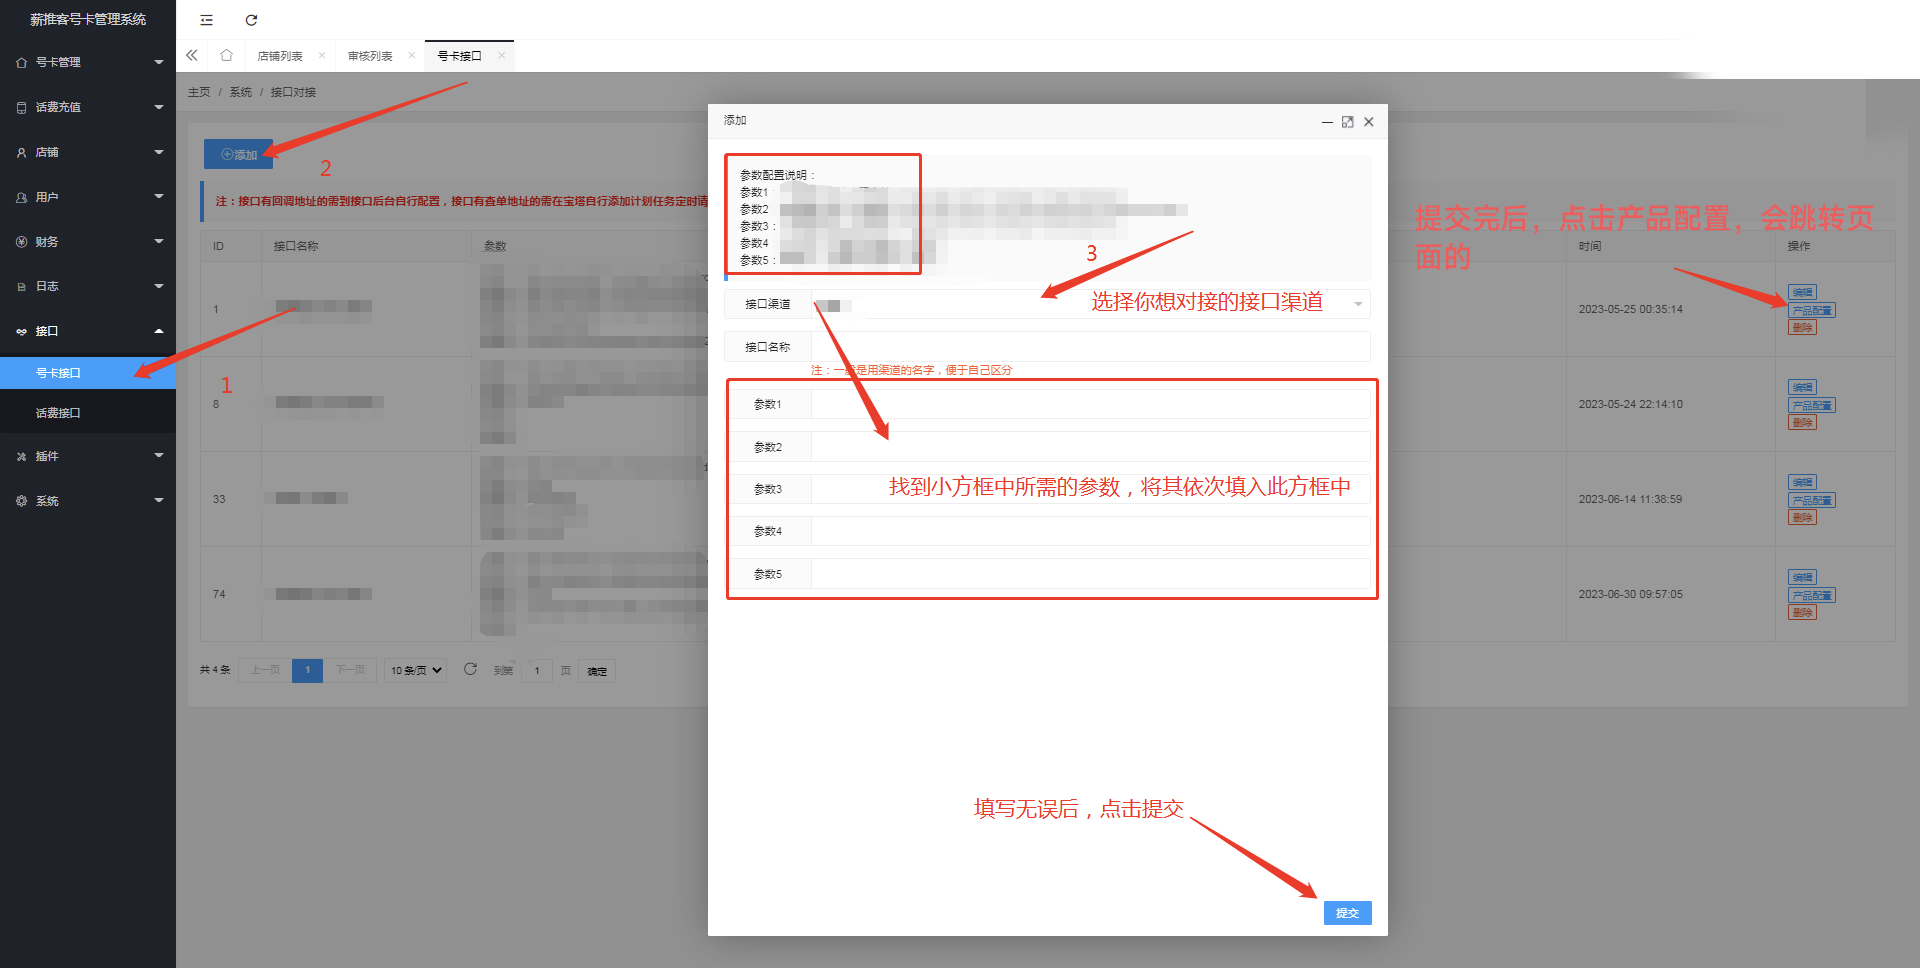The width and height of the screenshot is (1920, 968).
Task: Expand the 用户 sidebar menu
Action: coord(88,197)
